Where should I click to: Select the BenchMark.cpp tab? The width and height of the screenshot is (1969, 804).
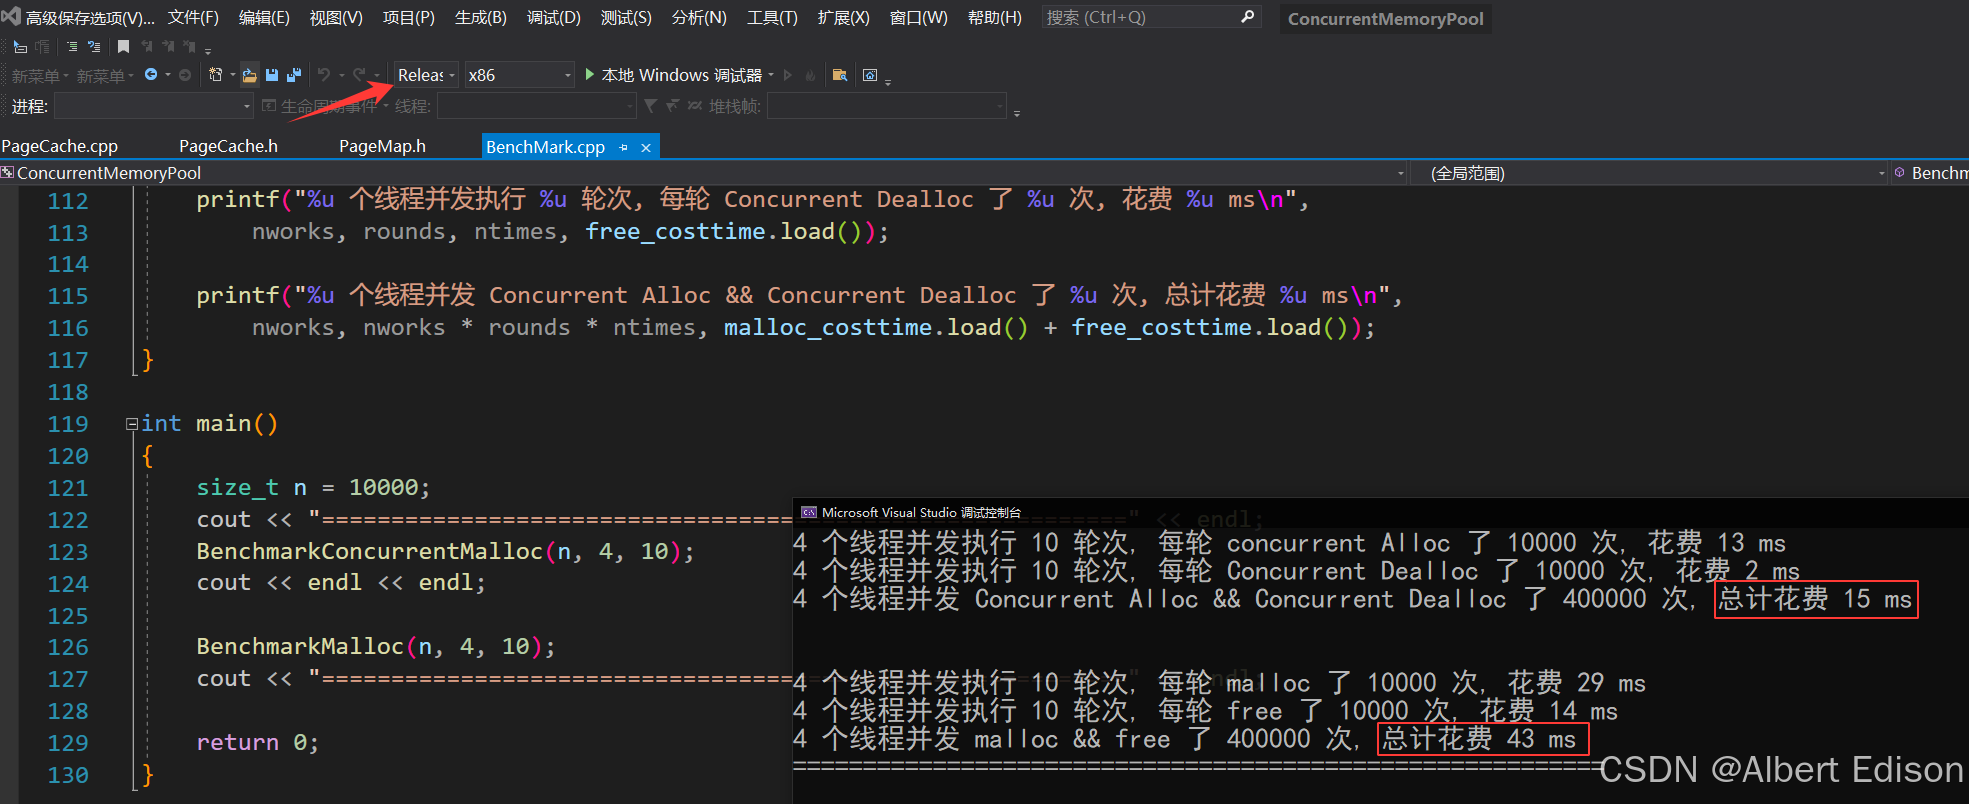click(545, 147)
